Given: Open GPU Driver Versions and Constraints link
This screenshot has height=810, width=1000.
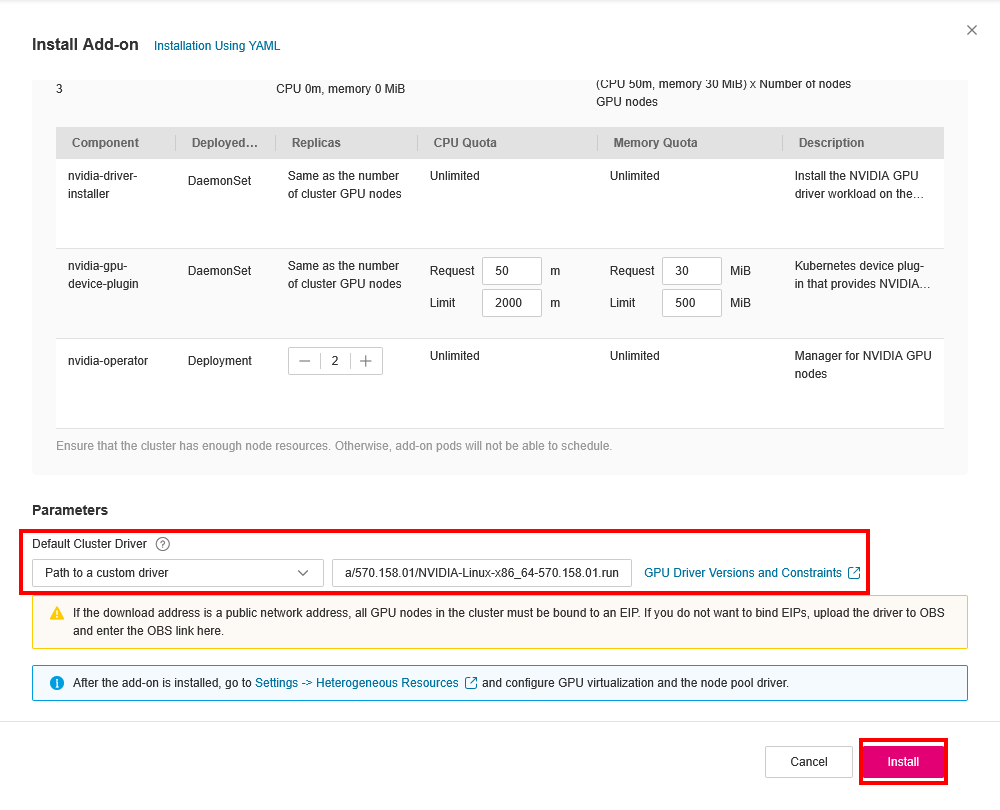Looking at the screenshot, I should (742, 573).
